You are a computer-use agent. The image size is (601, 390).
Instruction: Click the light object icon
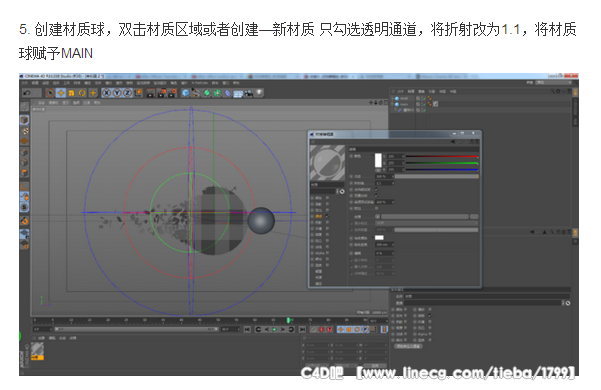point(259,93)
